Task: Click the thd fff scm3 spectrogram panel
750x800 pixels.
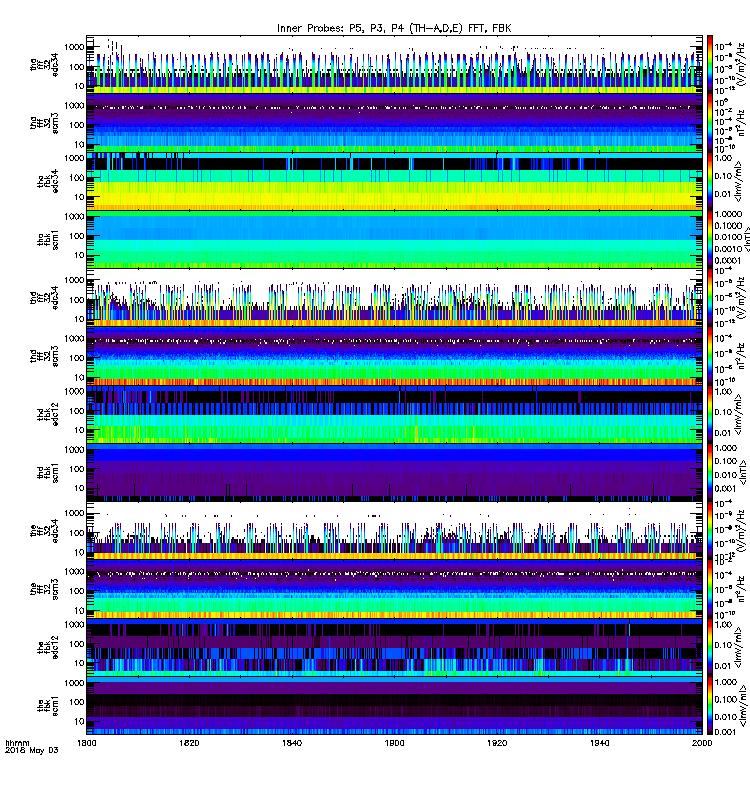Action: [394, 356]
